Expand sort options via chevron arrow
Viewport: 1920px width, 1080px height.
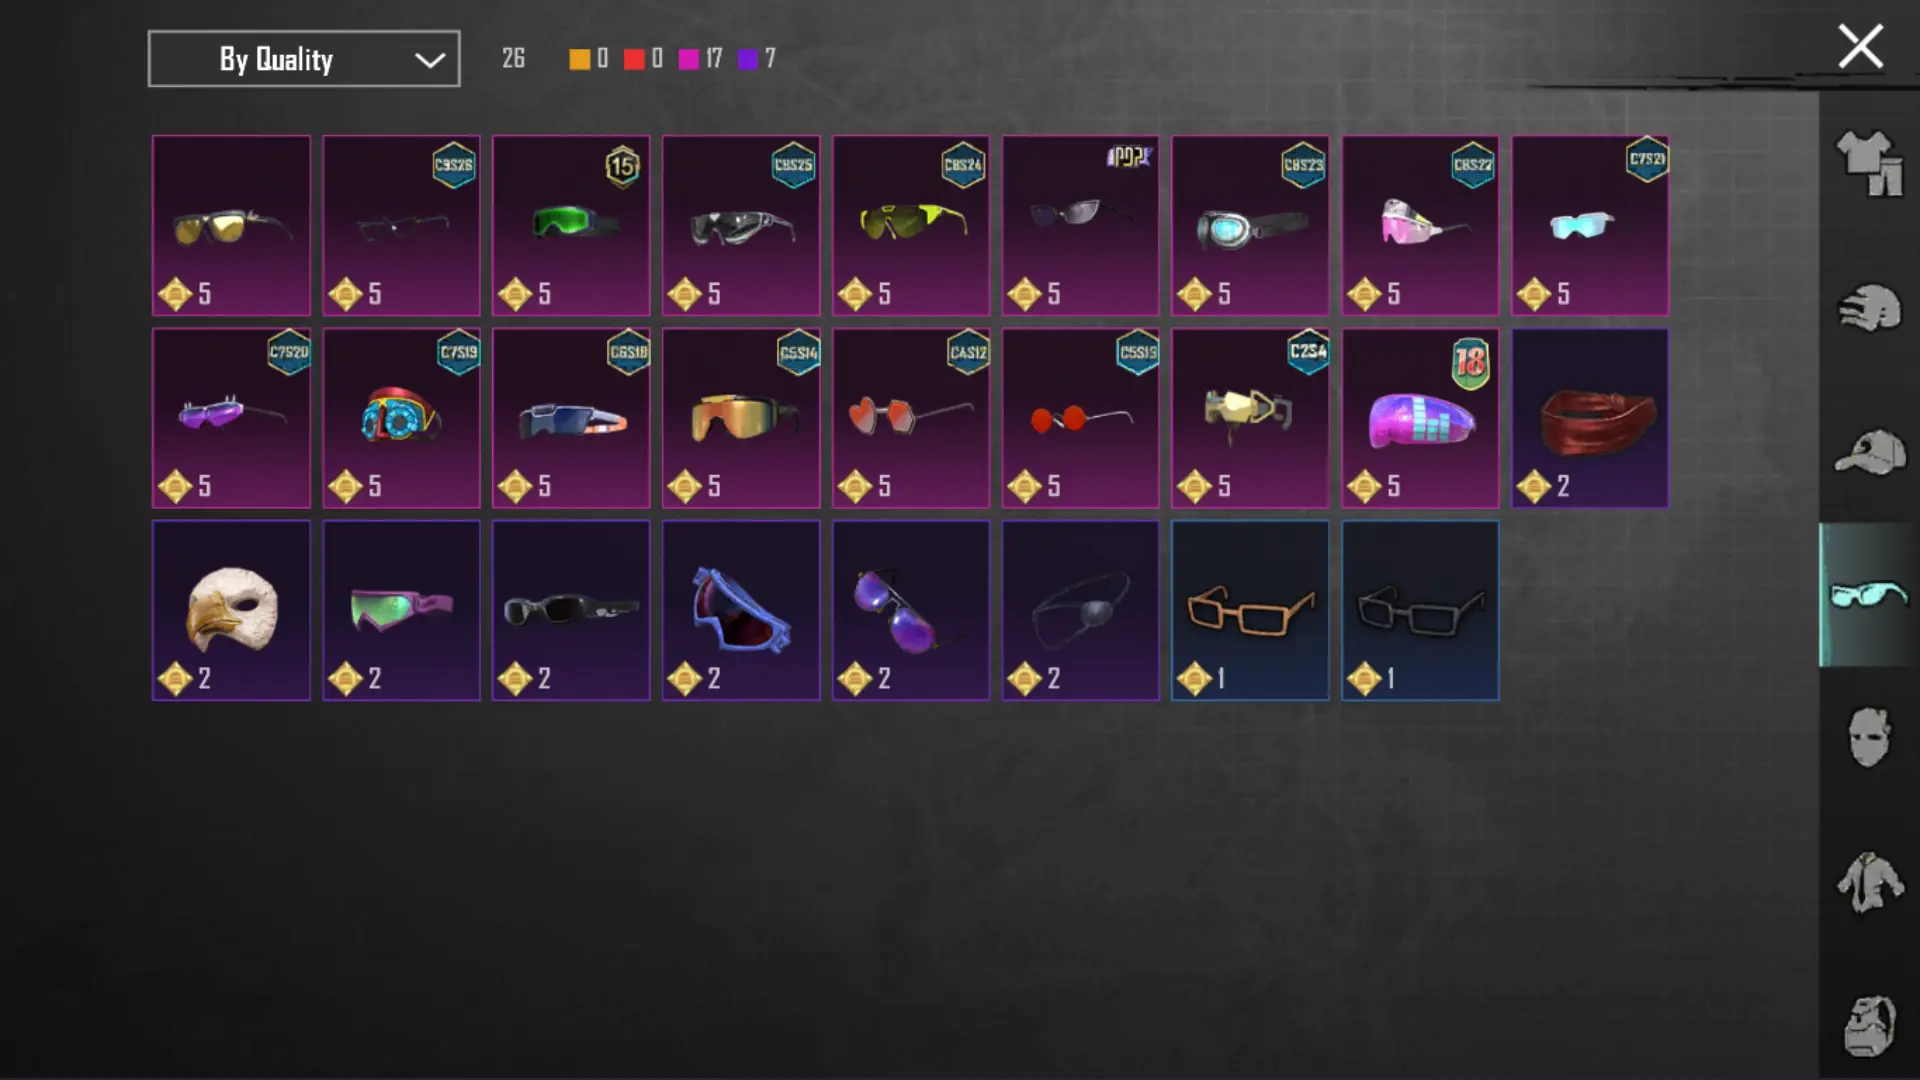pyautogui.click(x=430, y=60)
